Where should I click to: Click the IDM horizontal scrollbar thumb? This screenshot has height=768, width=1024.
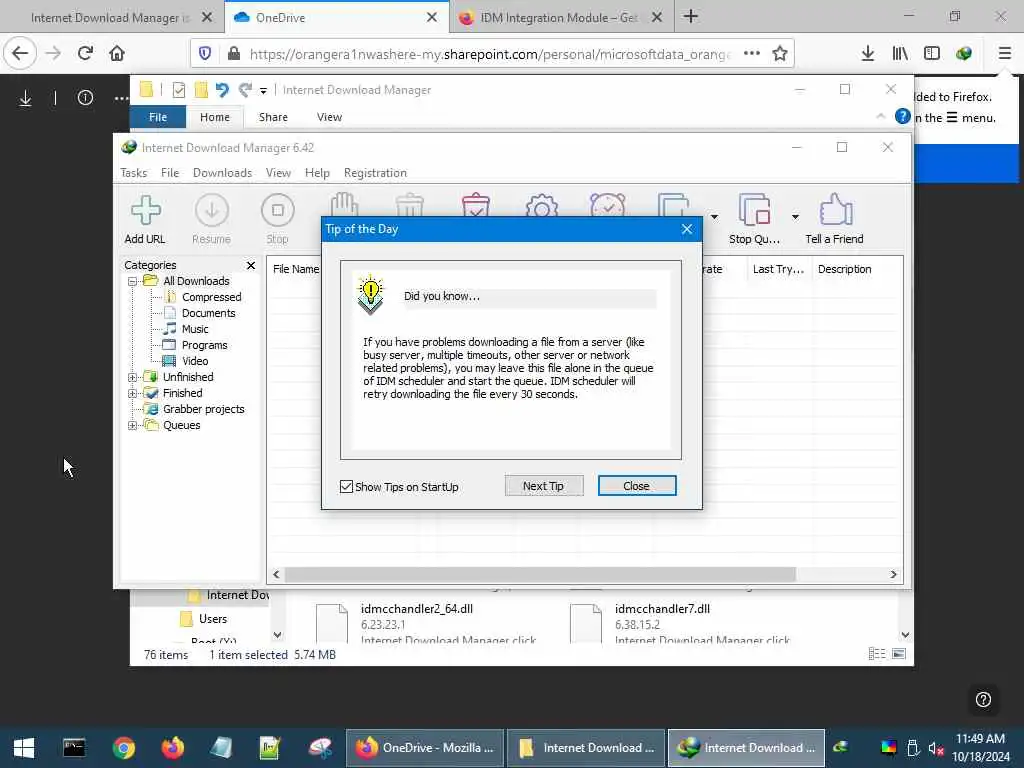540,575
